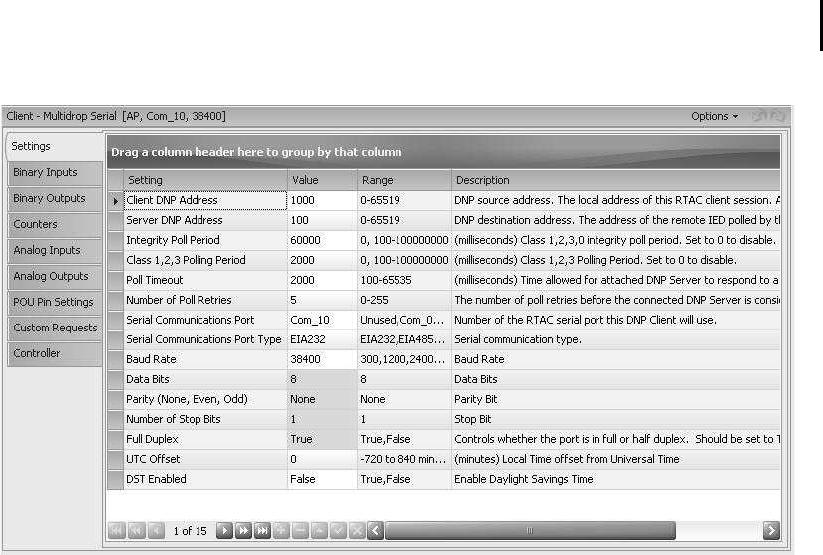This screenshot has width=823, height=555.
Task: Edit Number of Poll Retries value 5
Action: [x=322, y=300]
